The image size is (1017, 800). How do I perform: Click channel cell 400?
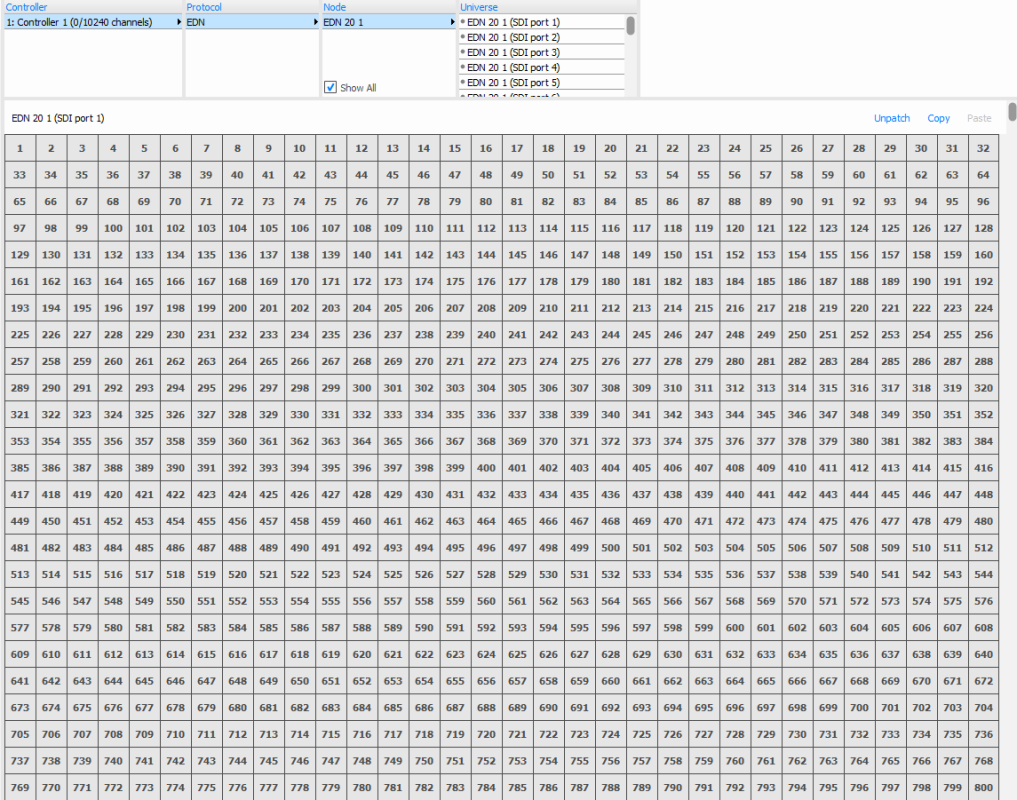(x=486, y=468)
